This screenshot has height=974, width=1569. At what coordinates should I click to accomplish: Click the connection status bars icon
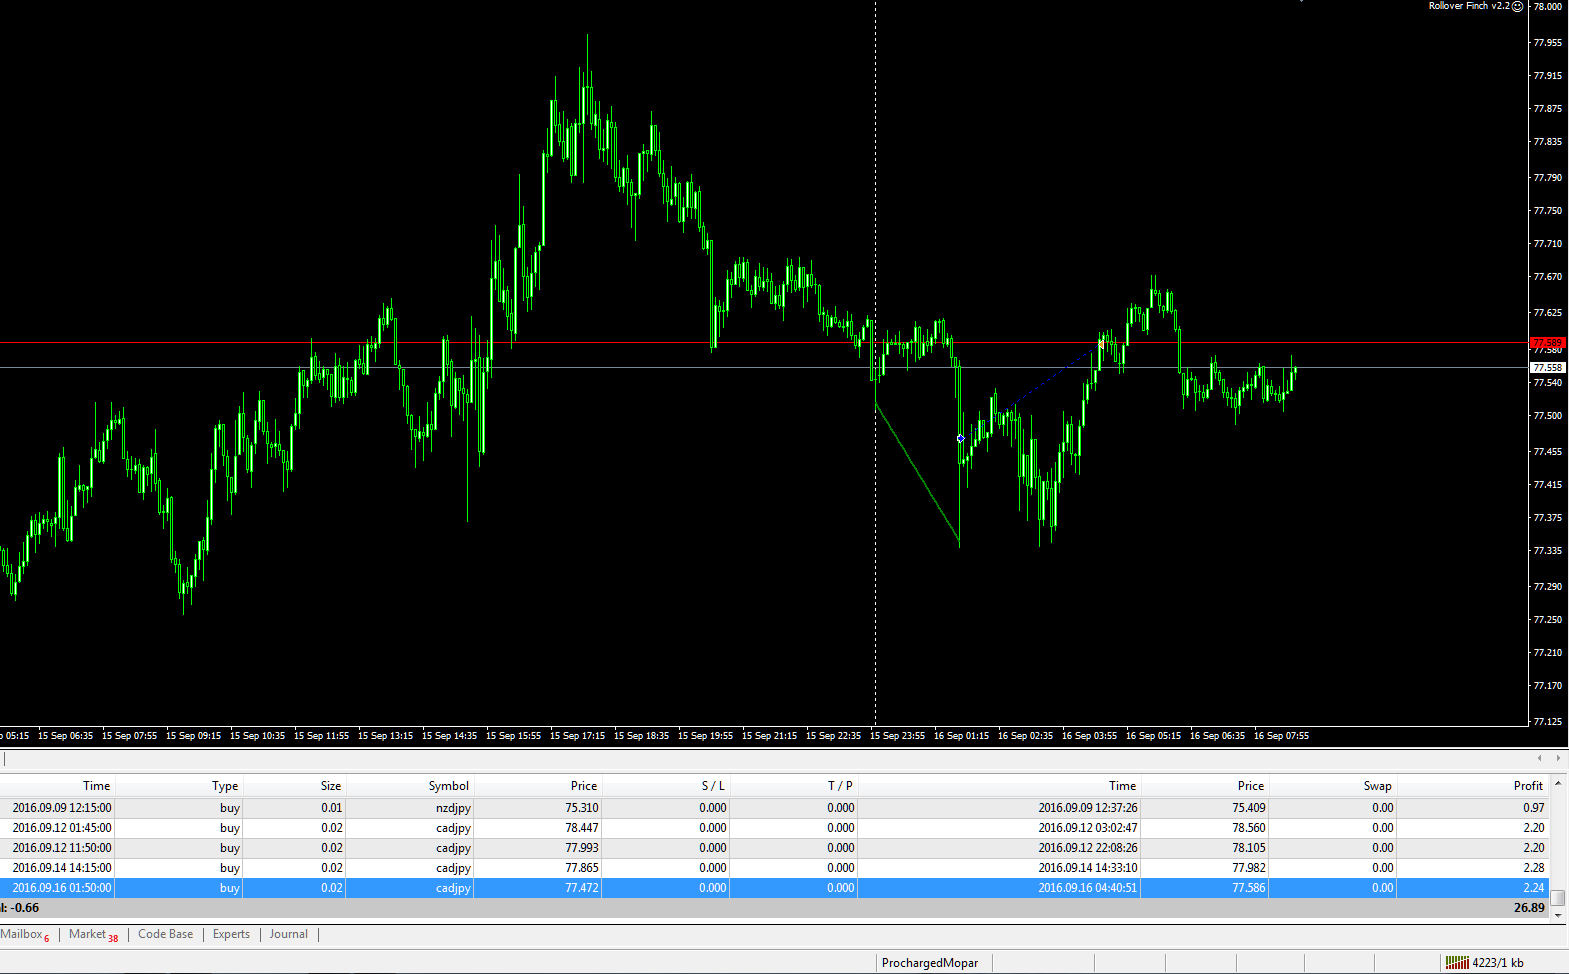point(1457,963)
